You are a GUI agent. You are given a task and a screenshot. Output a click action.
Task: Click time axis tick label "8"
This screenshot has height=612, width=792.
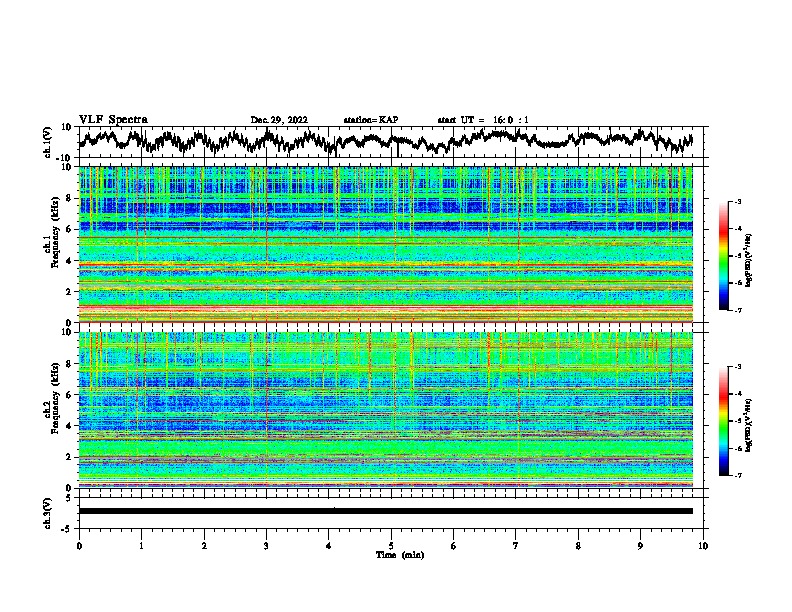pyautogui.click(x=578, y=546)
